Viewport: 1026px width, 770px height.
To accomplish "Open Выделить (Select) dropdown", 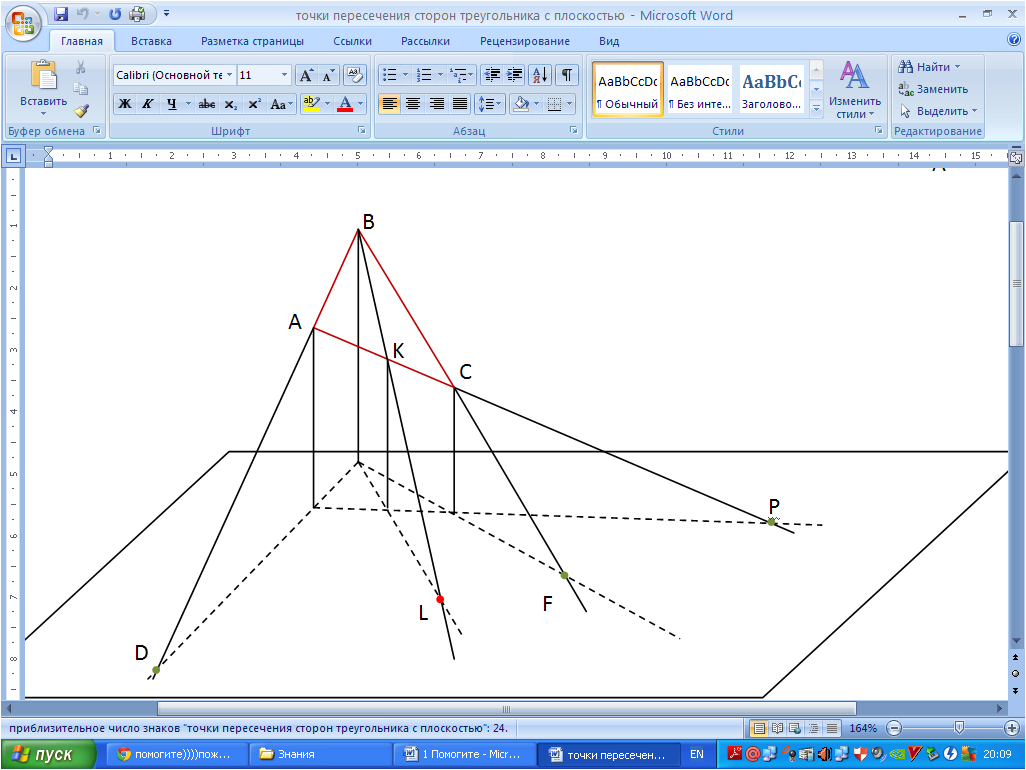I will tap(938, 111).
